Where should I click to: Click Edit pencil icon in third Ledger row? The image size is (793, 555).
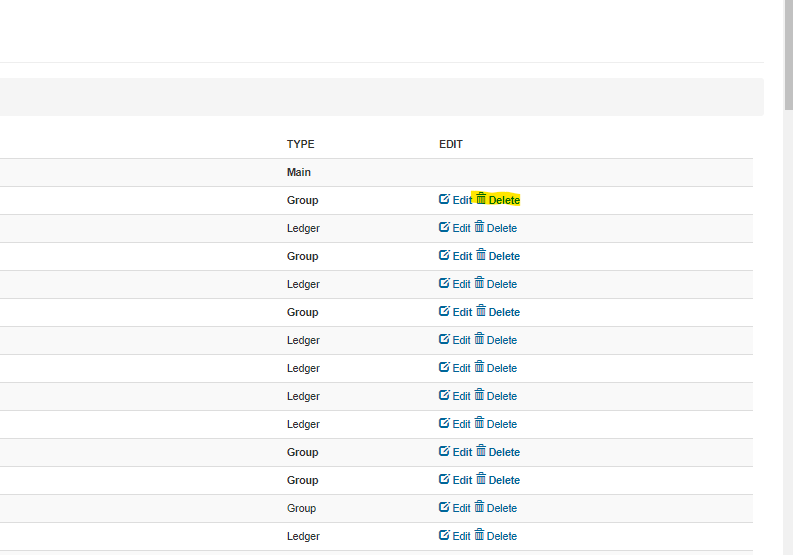click(445, 339)
